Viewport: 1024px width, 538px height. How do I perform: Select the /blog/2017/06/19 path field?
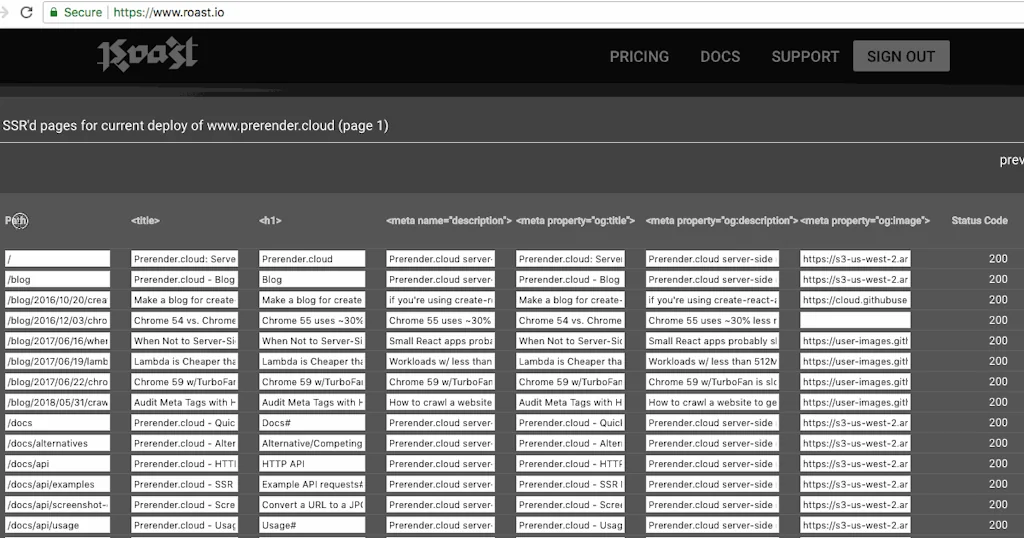point(57,361)
